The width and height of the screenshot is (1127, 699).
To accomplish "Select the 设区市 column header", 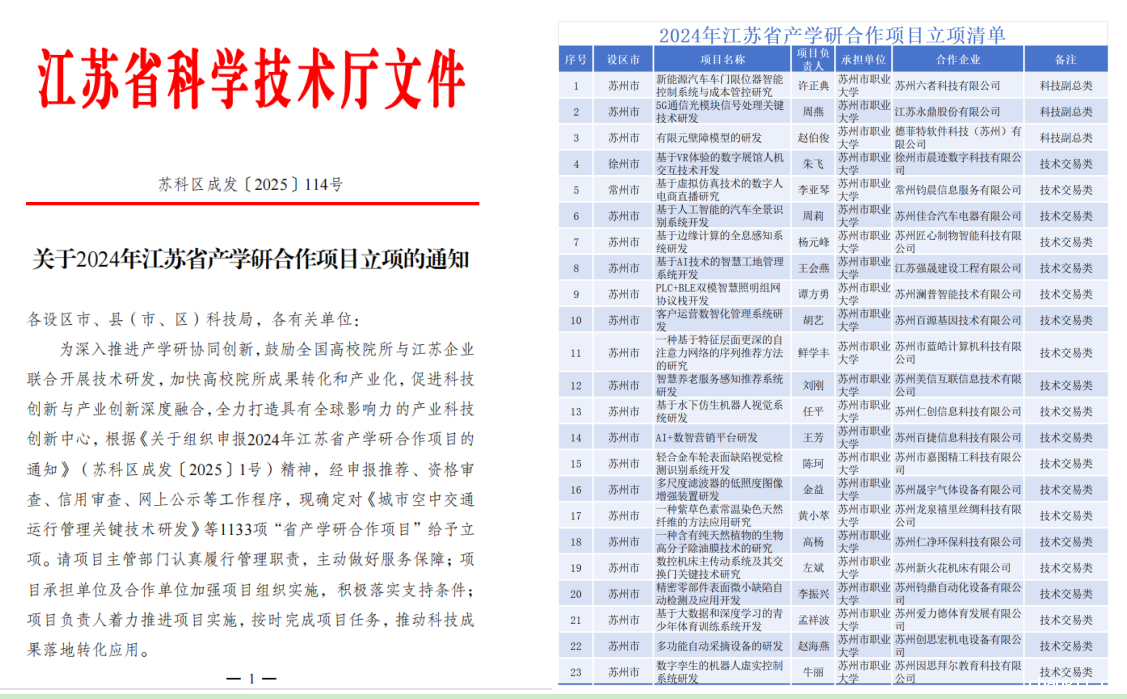I will click(623, 59).
